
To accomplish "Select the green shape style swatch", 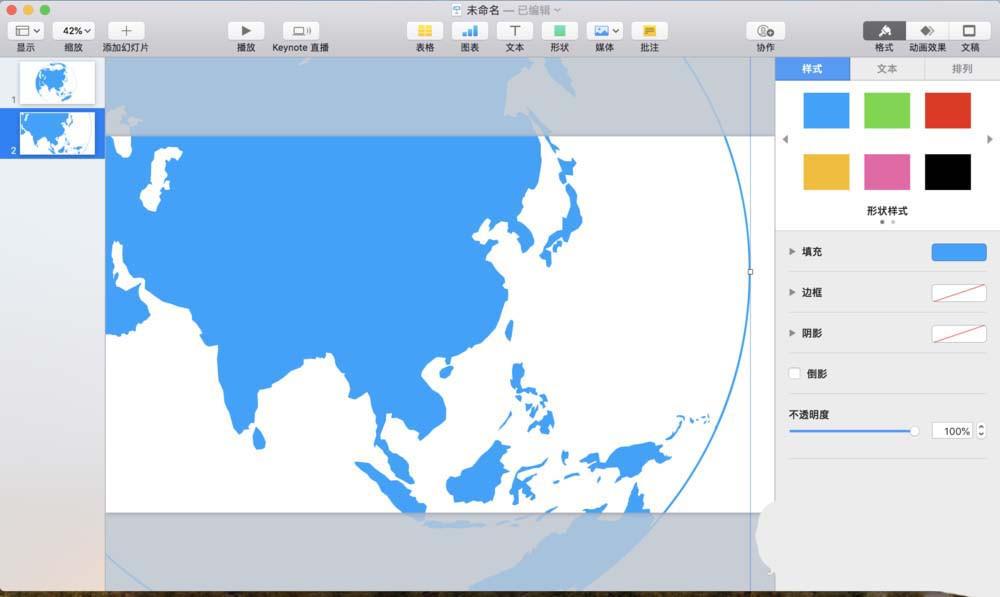I will pyautogui.click(x=886, y=110).
